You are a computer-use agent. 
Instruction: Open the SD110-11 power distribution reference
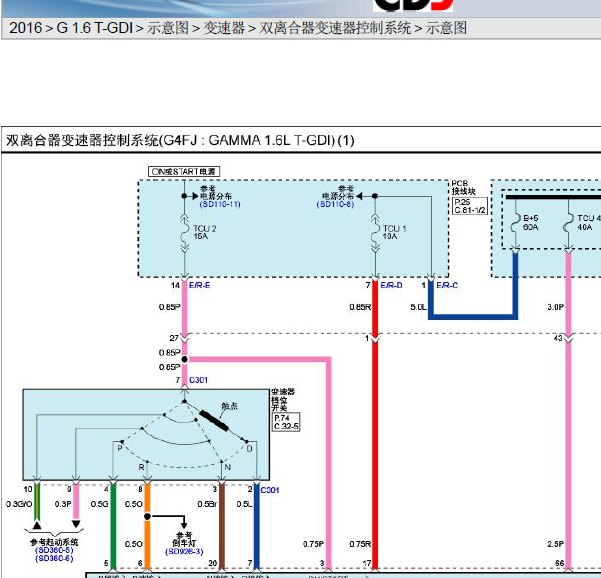pos(220,204)
